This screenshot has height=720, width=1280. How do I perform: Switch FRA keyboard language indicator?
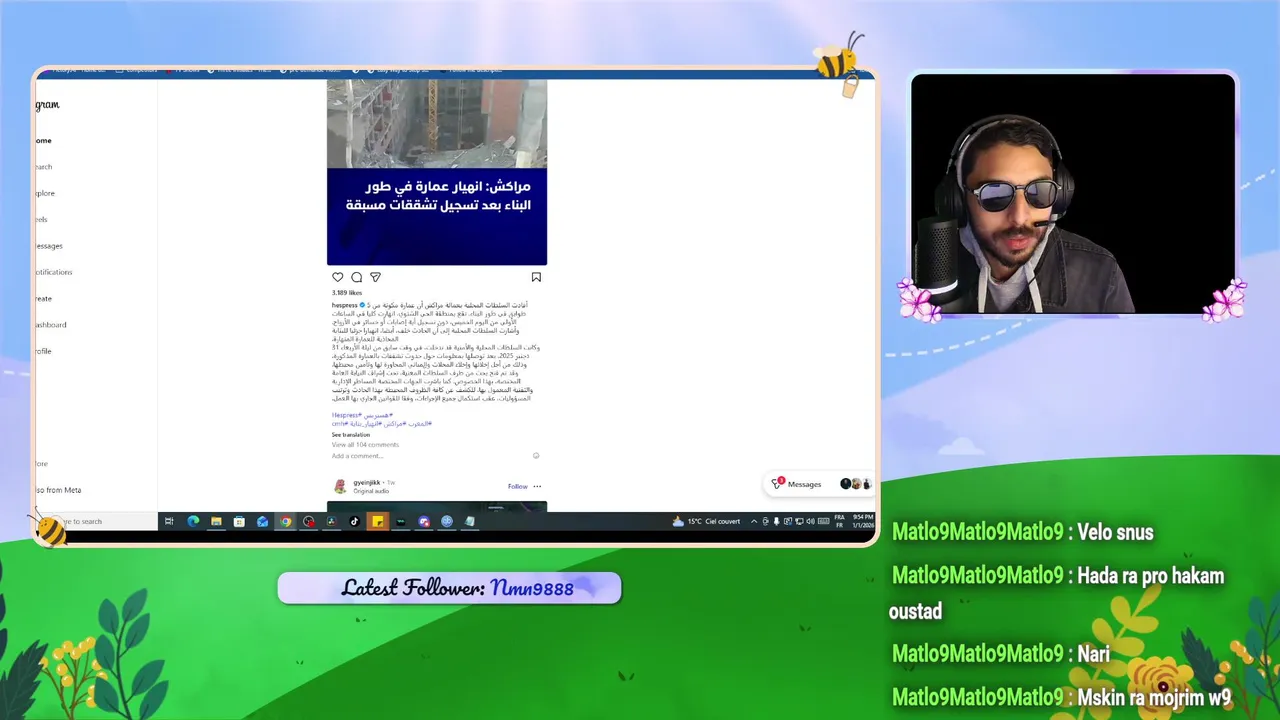pyautogui.click(x=839, y=521)
